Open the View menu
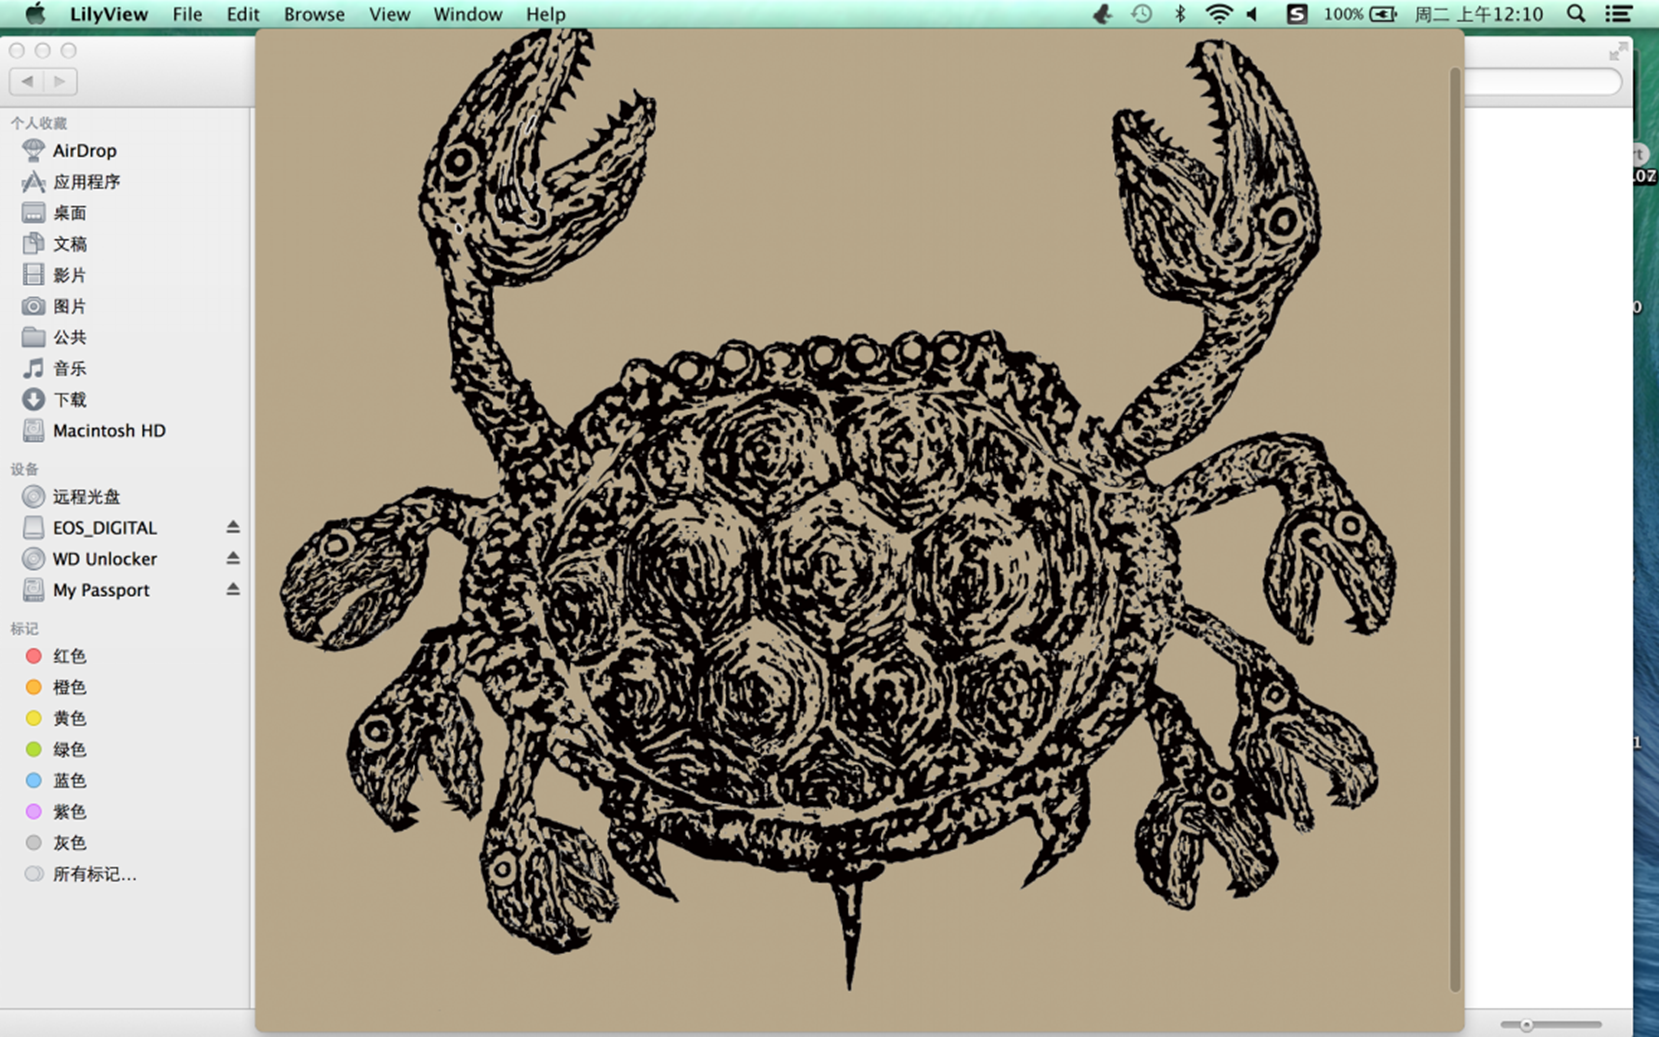Viewport: 1659px width, 1037px height. 389,14
